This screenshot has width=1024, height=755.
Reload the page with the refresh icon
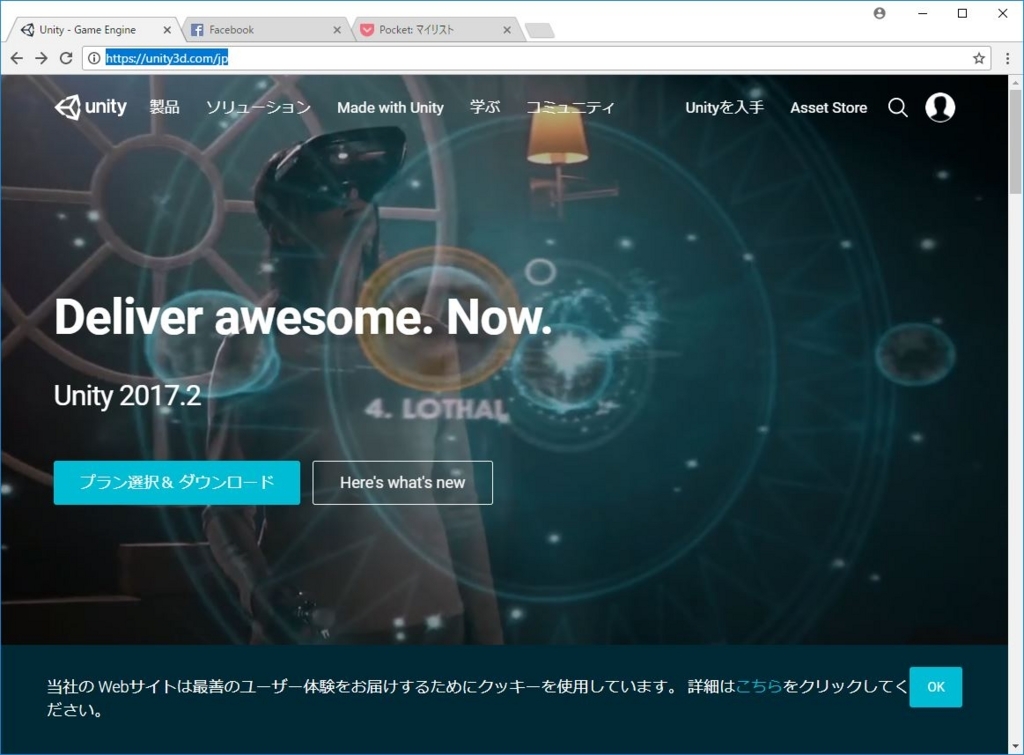pos(66,59)
